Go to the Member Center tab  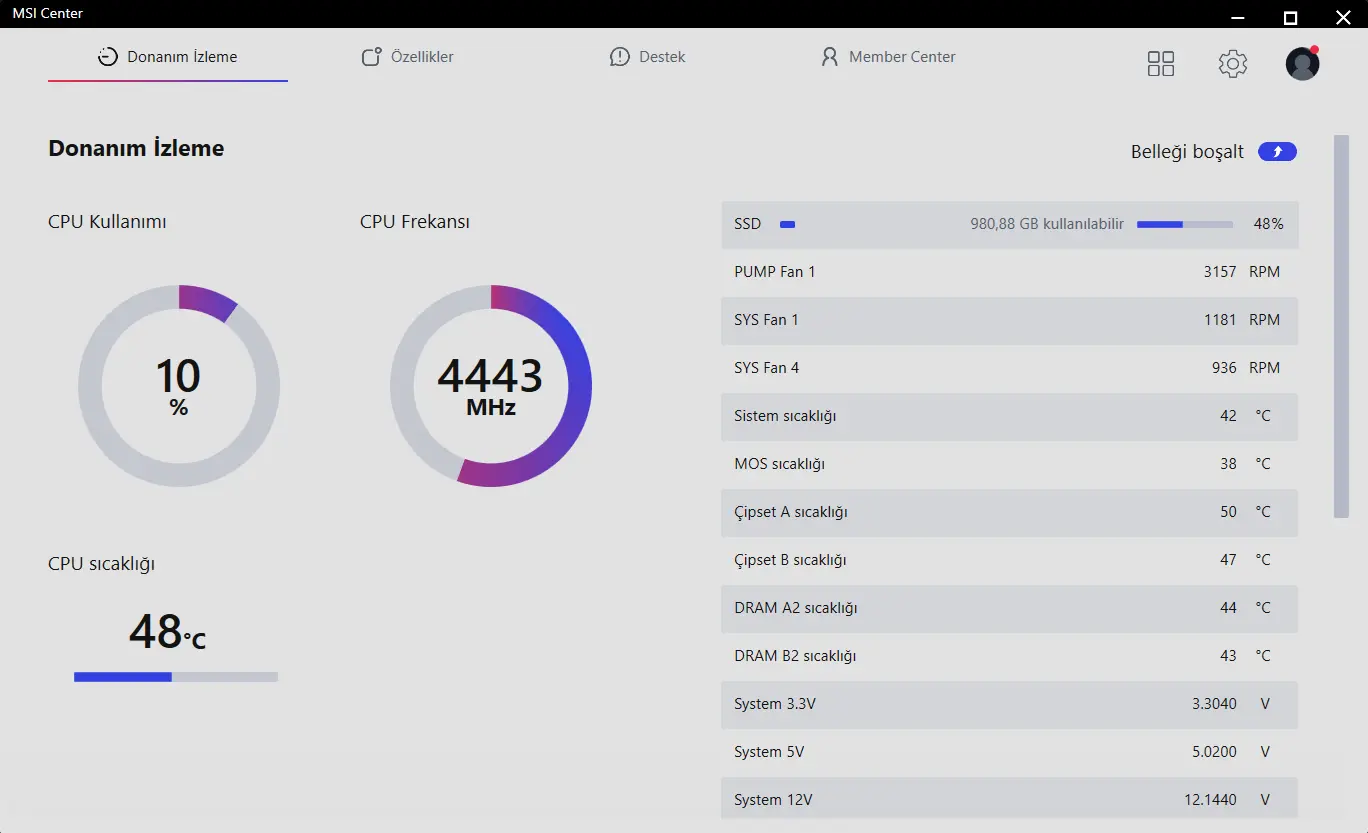click(888, 57)
